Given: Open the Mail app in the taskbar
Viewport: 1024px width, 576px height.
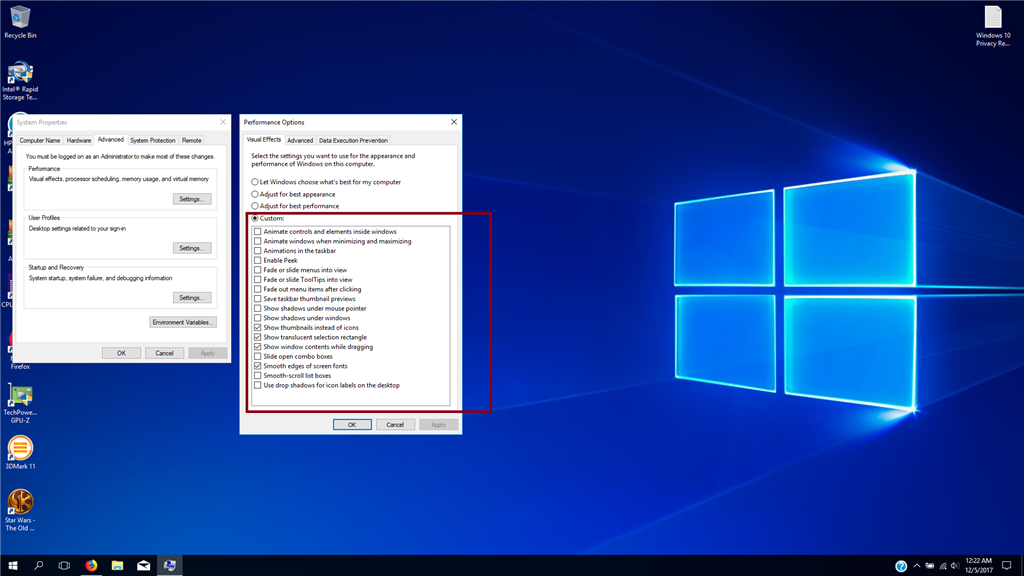Looking at the screenshot, I should (144, 566).
